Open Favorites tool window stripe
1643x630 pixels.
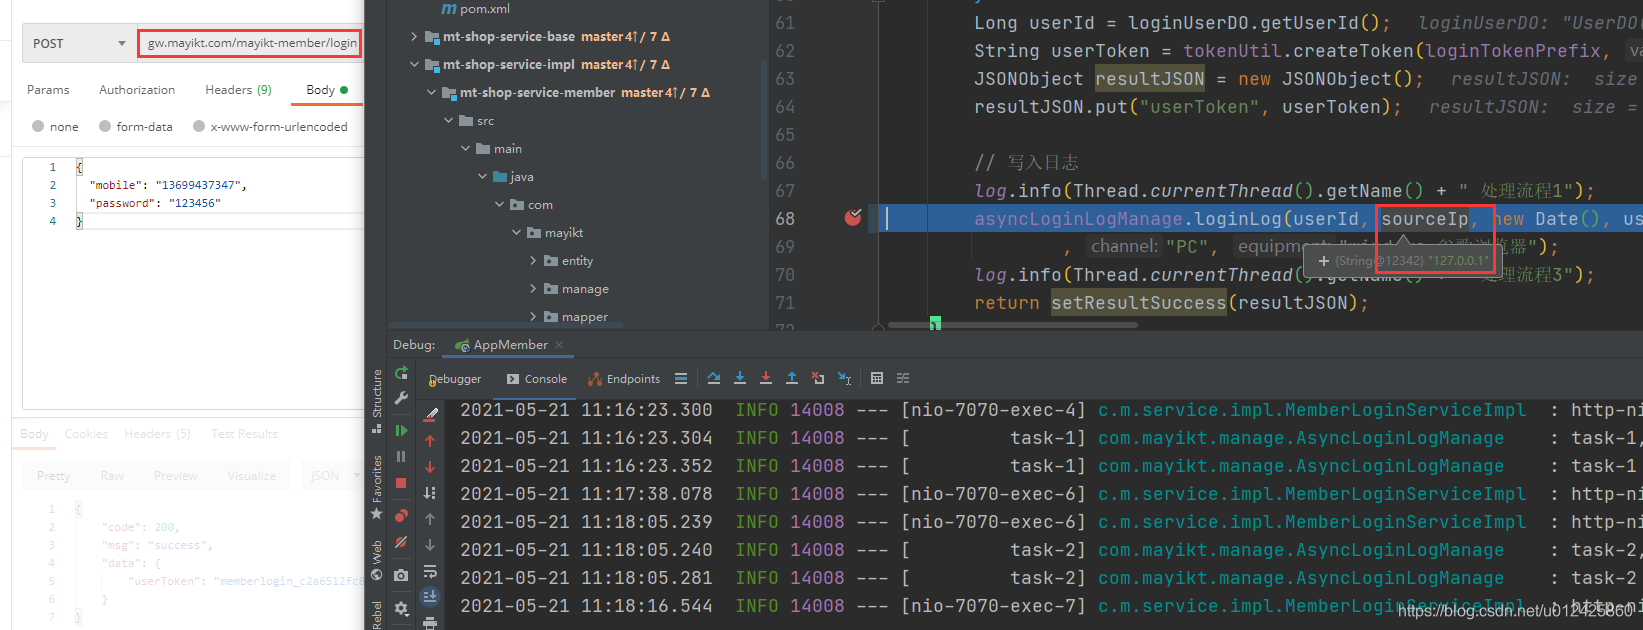pyautogui.click(x=377, y=486)
